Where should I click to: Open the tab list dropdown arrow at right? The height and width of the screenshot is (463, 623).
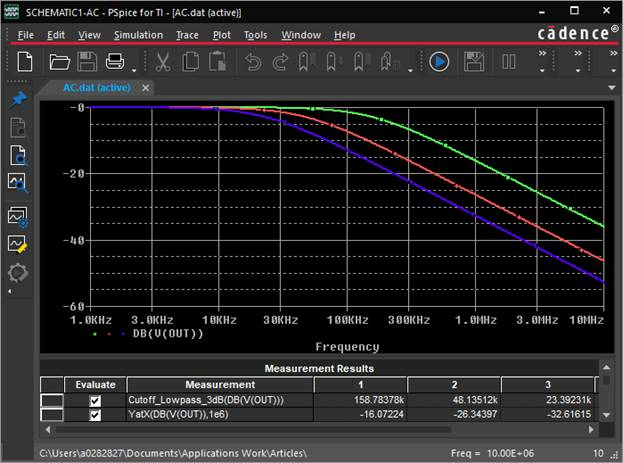pyautogui.click(x=612, y=88)
